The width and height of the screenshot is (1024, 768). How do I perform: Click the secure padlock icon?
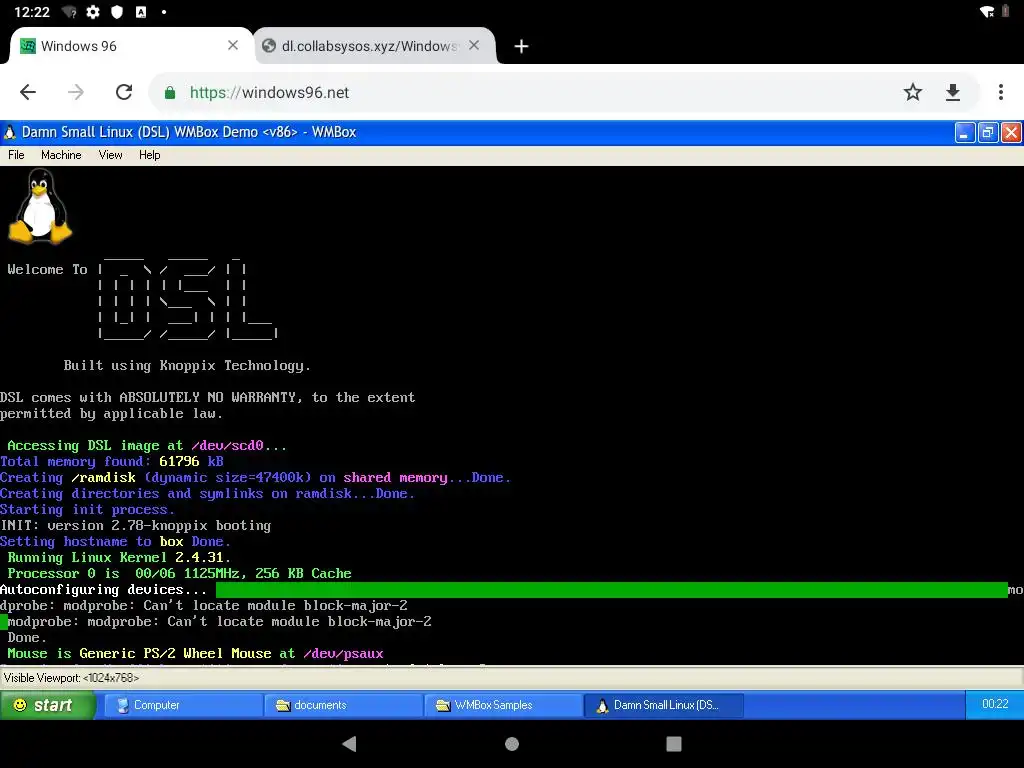click(x=170, y=93)
